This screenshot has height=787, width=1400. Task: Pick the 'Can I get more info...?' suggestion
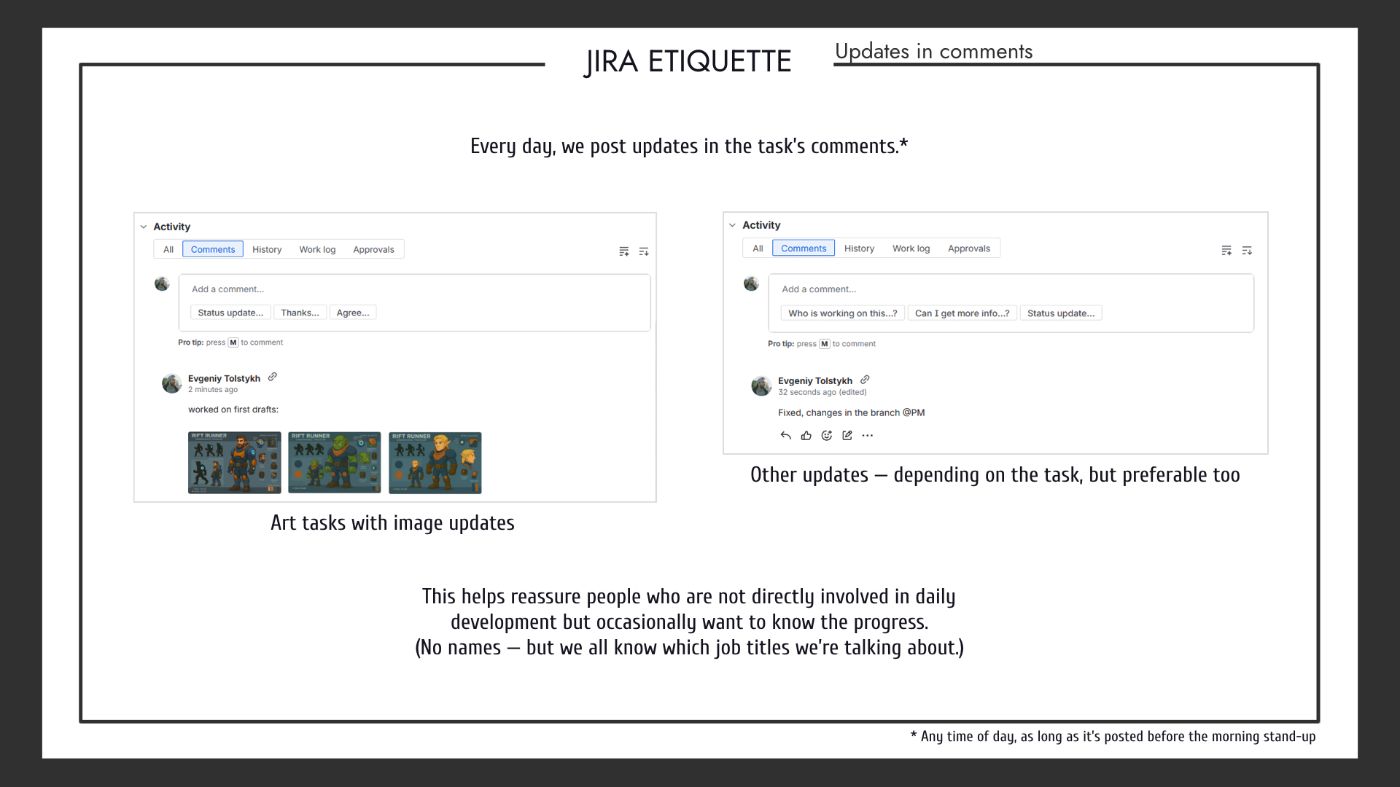962,313
